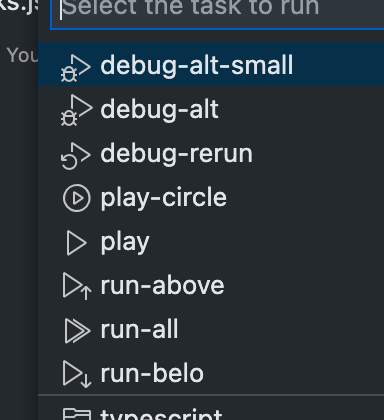Click the run-above arrow icon

point(77,286)
